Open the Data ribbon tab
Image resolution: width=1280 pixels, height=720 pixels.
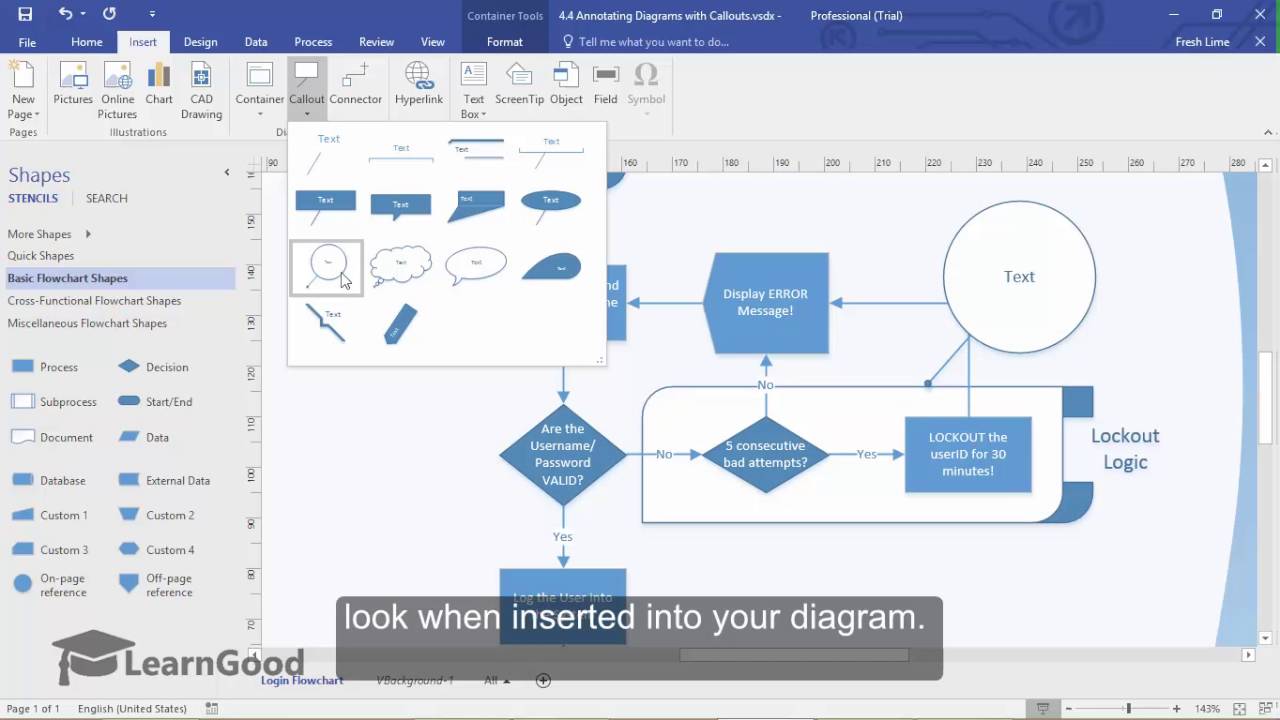click(x=256, y=42)
